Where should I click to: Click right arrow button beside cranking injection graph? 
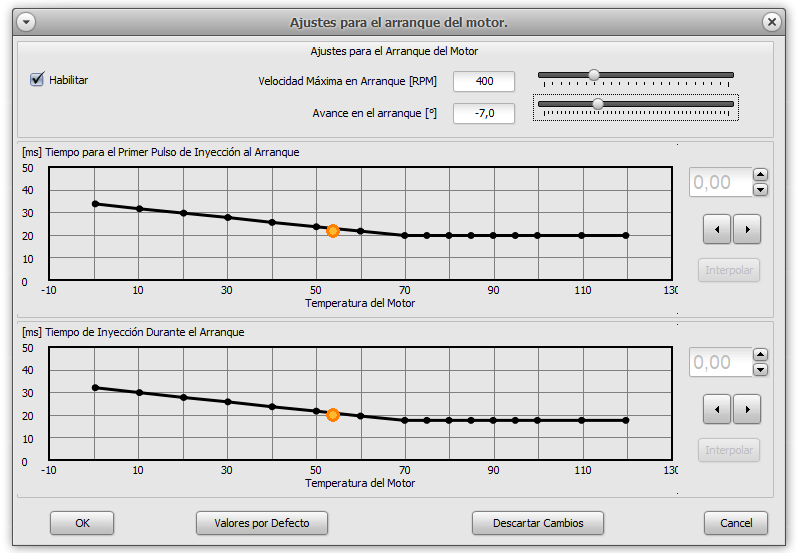click(747, 409)
